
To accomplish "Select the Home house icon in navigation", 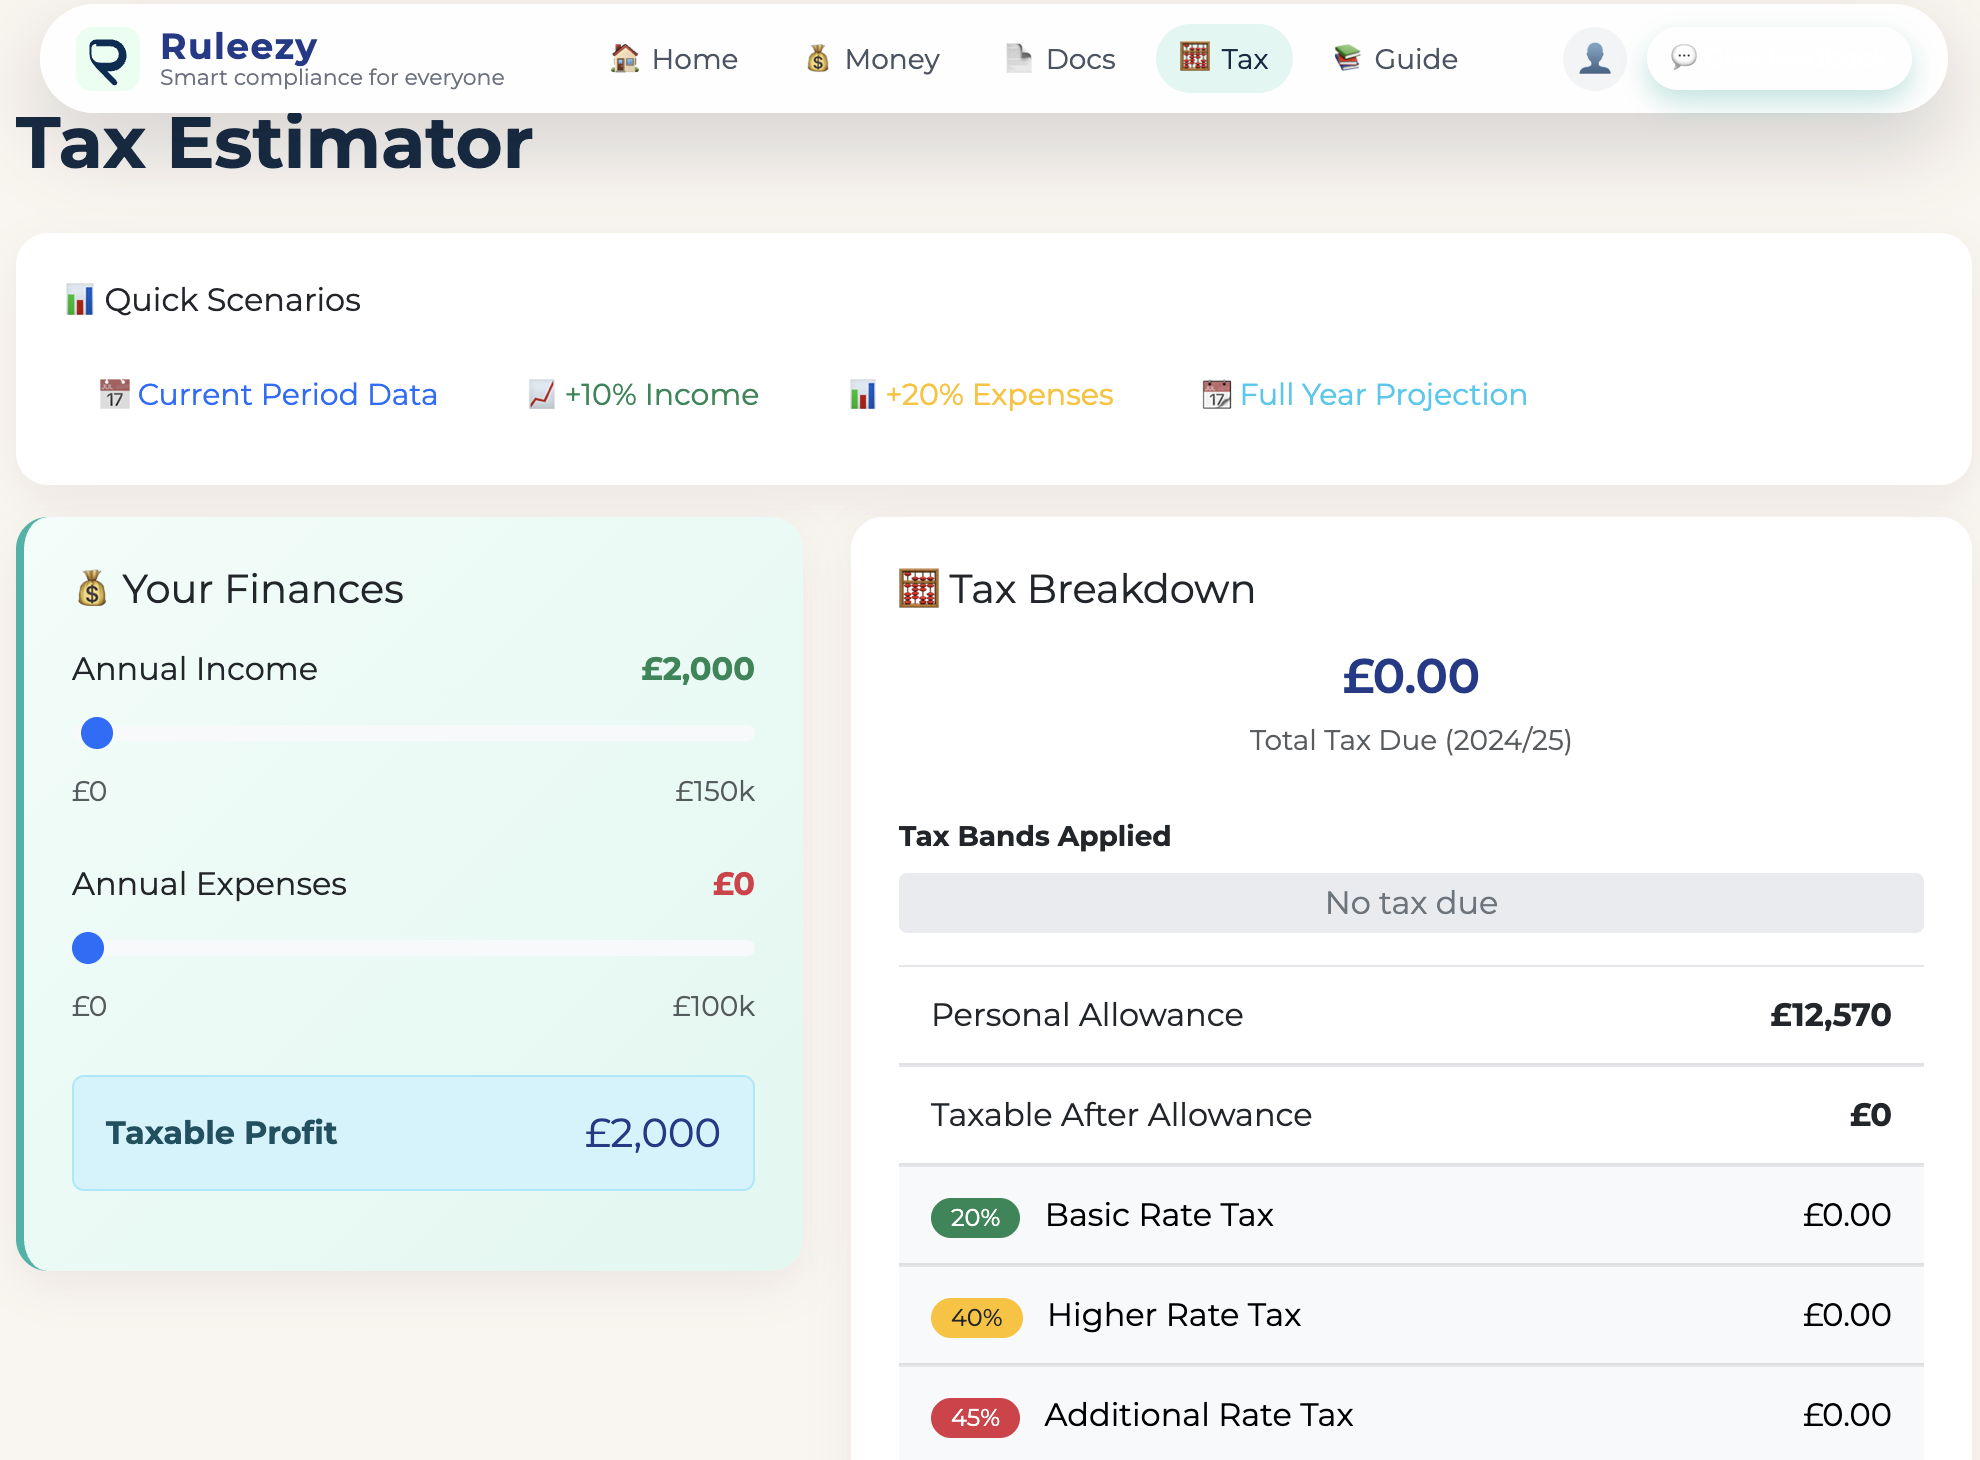I will (625, 58).
